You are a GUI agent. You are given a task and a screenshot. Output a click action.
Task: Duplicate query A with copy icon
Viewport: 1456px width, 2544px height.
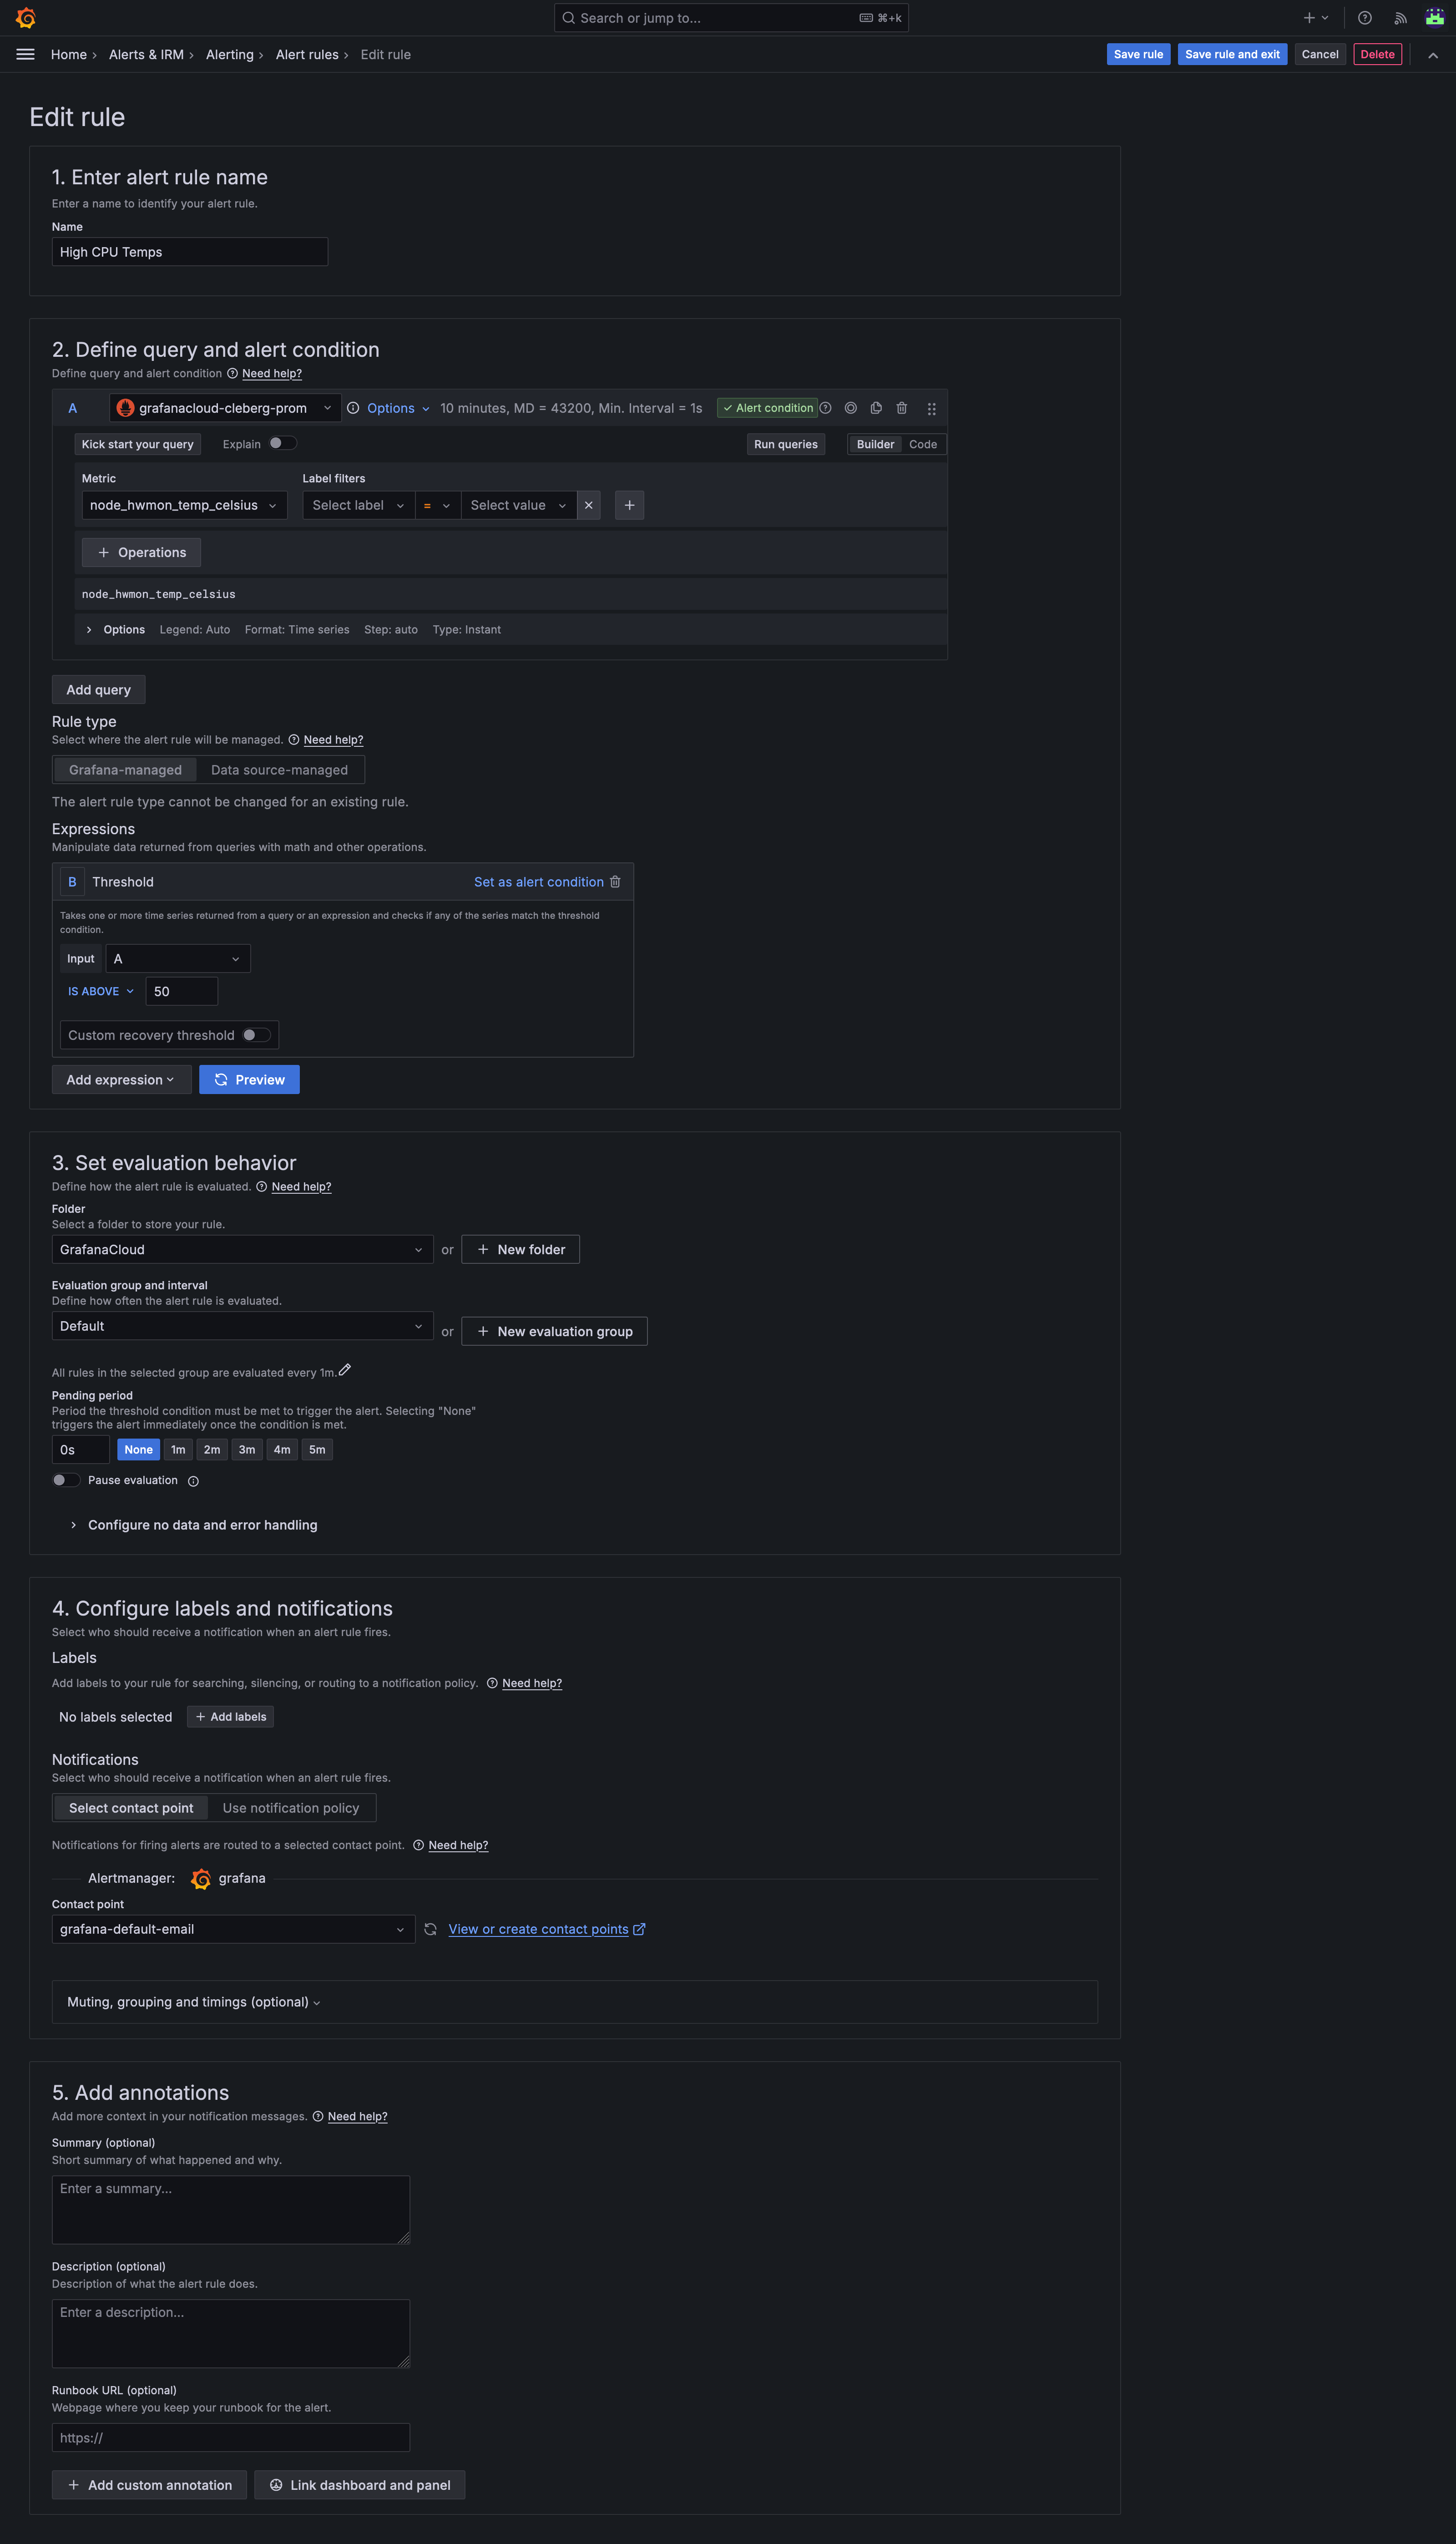876,408
